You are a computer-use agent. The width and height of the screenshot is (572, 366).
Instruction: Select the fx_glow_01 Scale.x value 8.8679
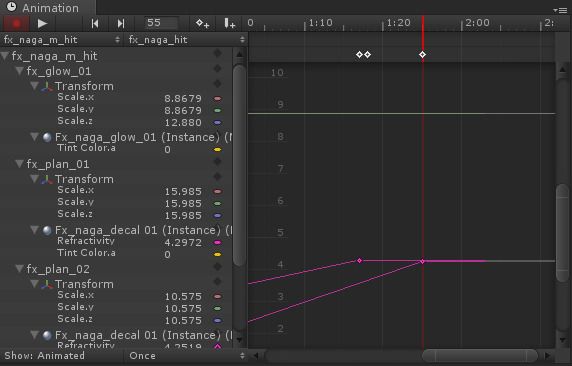pos(183,99)
